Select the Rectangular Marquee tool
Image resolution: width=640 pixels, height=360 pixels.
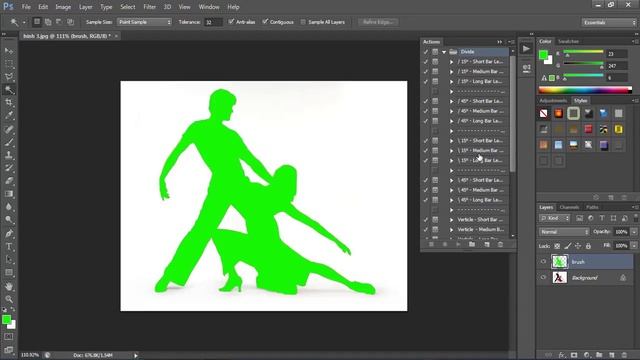(9, 64)
